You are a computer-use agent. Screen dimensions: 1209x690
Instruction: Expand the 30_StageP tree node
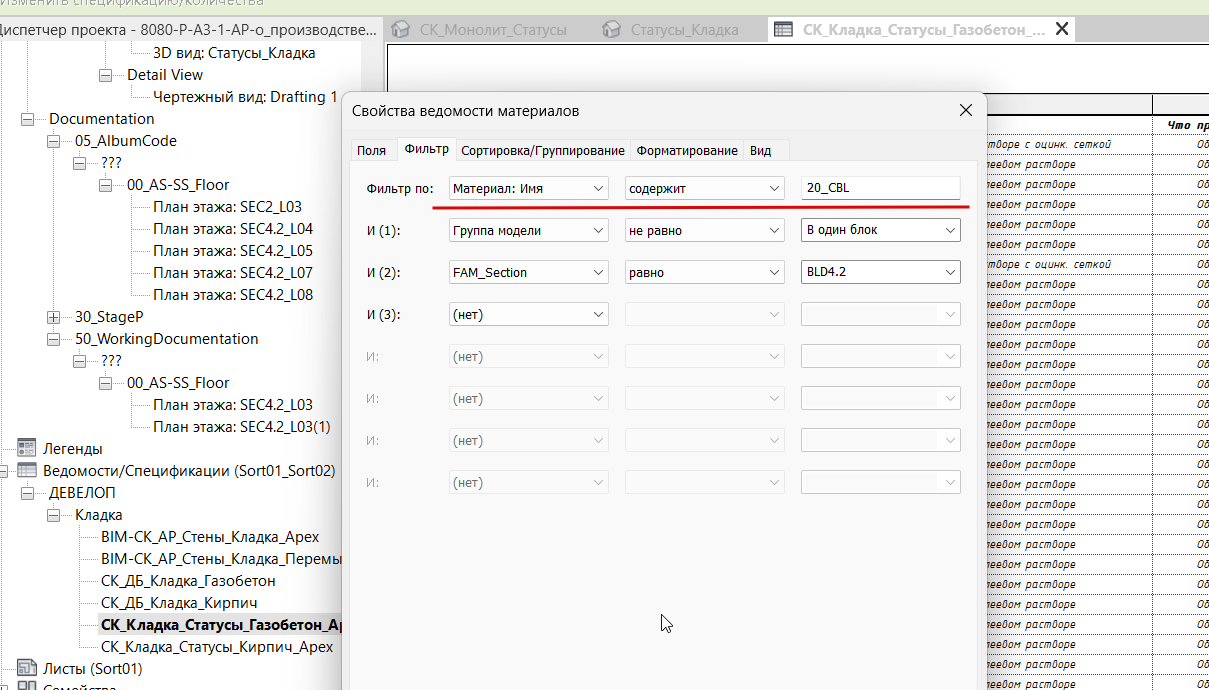tap(54, 317)
